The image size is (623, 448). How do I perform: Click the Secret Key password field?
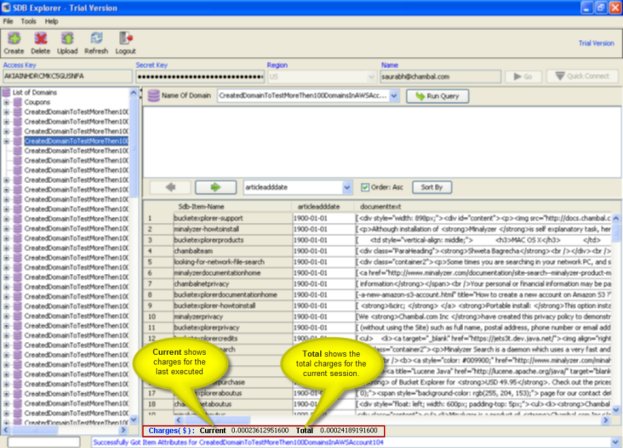click(x=200, y=76)
